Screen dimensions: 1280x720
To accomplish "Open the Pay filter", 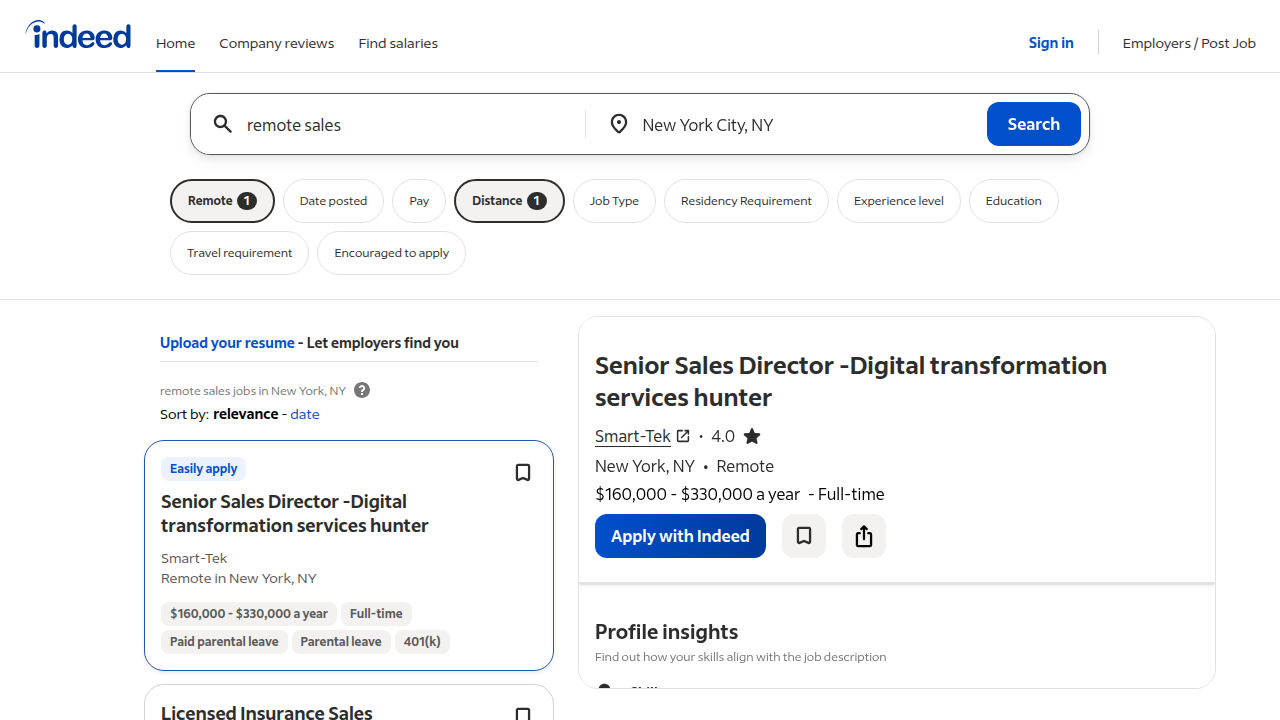I will pos(419,201).
